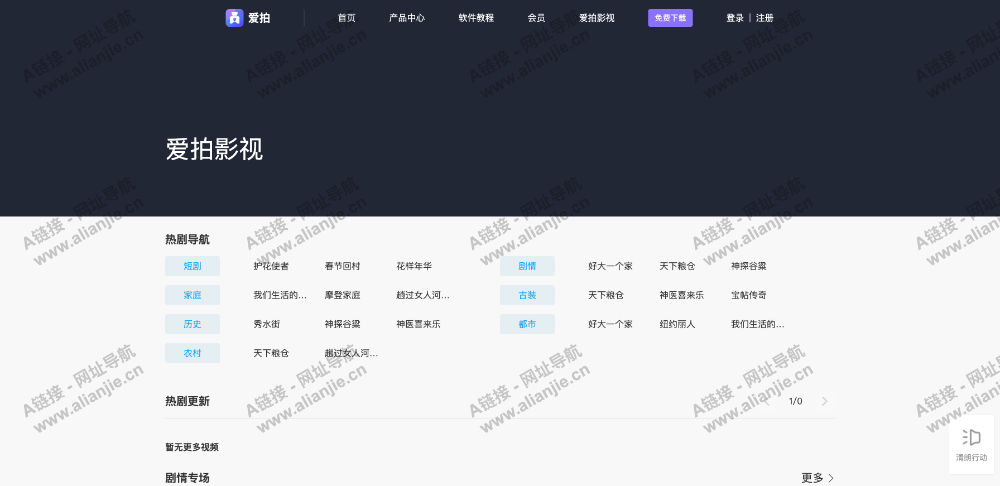This screenshot has height=486, width=1000.
Task: Open the 清朗行动 floating icon
Action: [x=971, y=445]
